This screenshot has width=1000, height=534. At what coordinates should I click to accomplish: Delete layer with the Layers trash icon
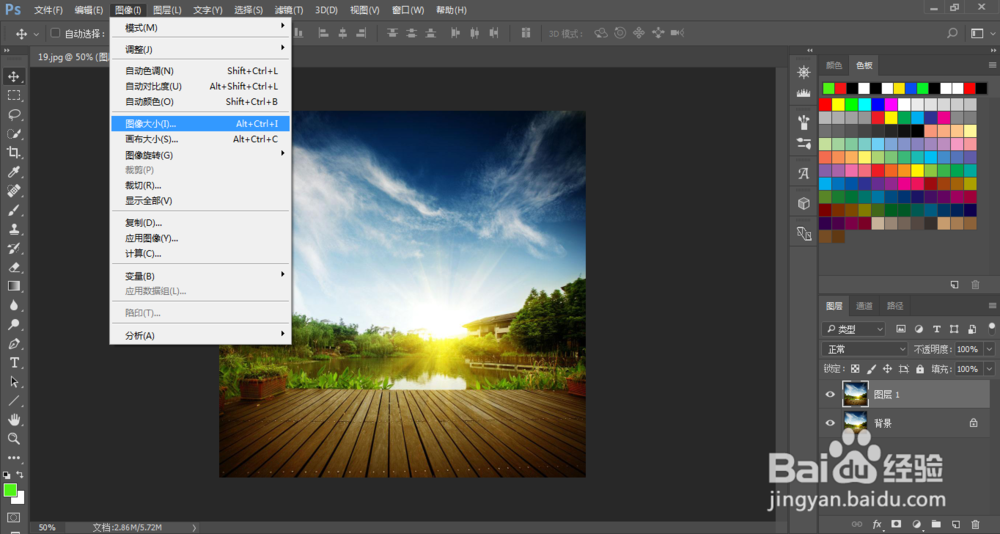(x=974, y=524)
